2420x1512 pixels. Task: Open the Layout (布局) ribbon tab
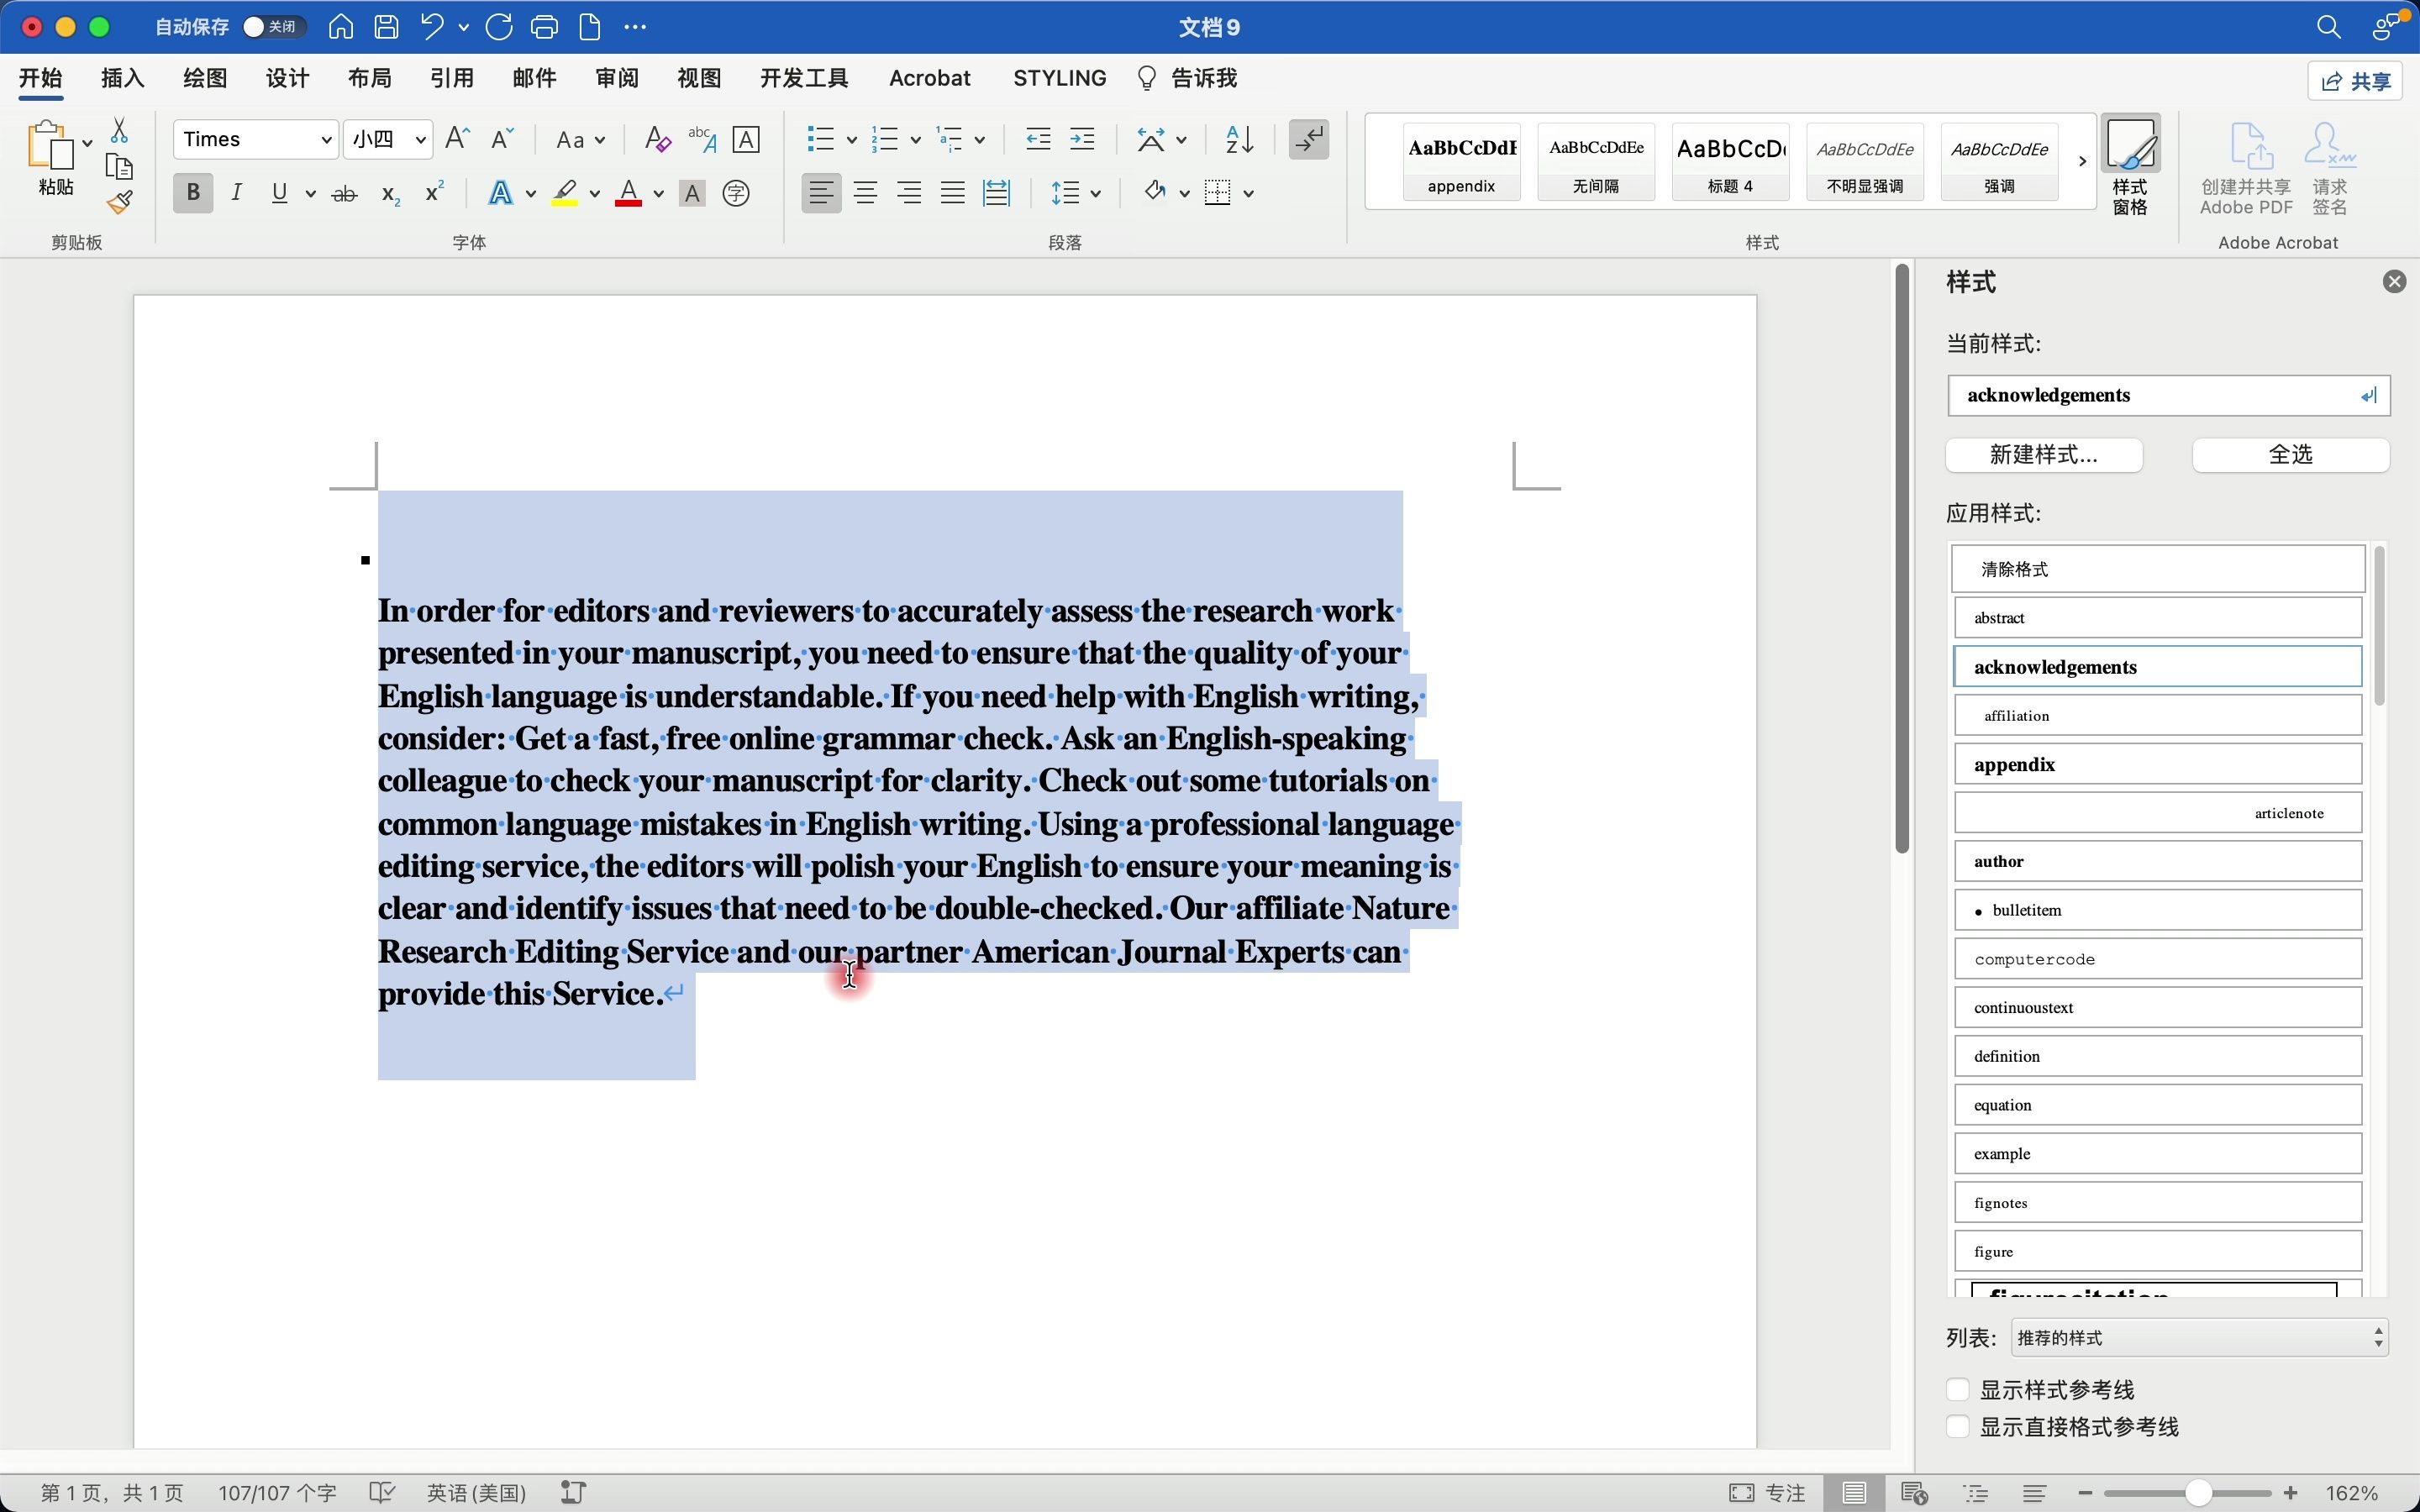coord(369,78)
